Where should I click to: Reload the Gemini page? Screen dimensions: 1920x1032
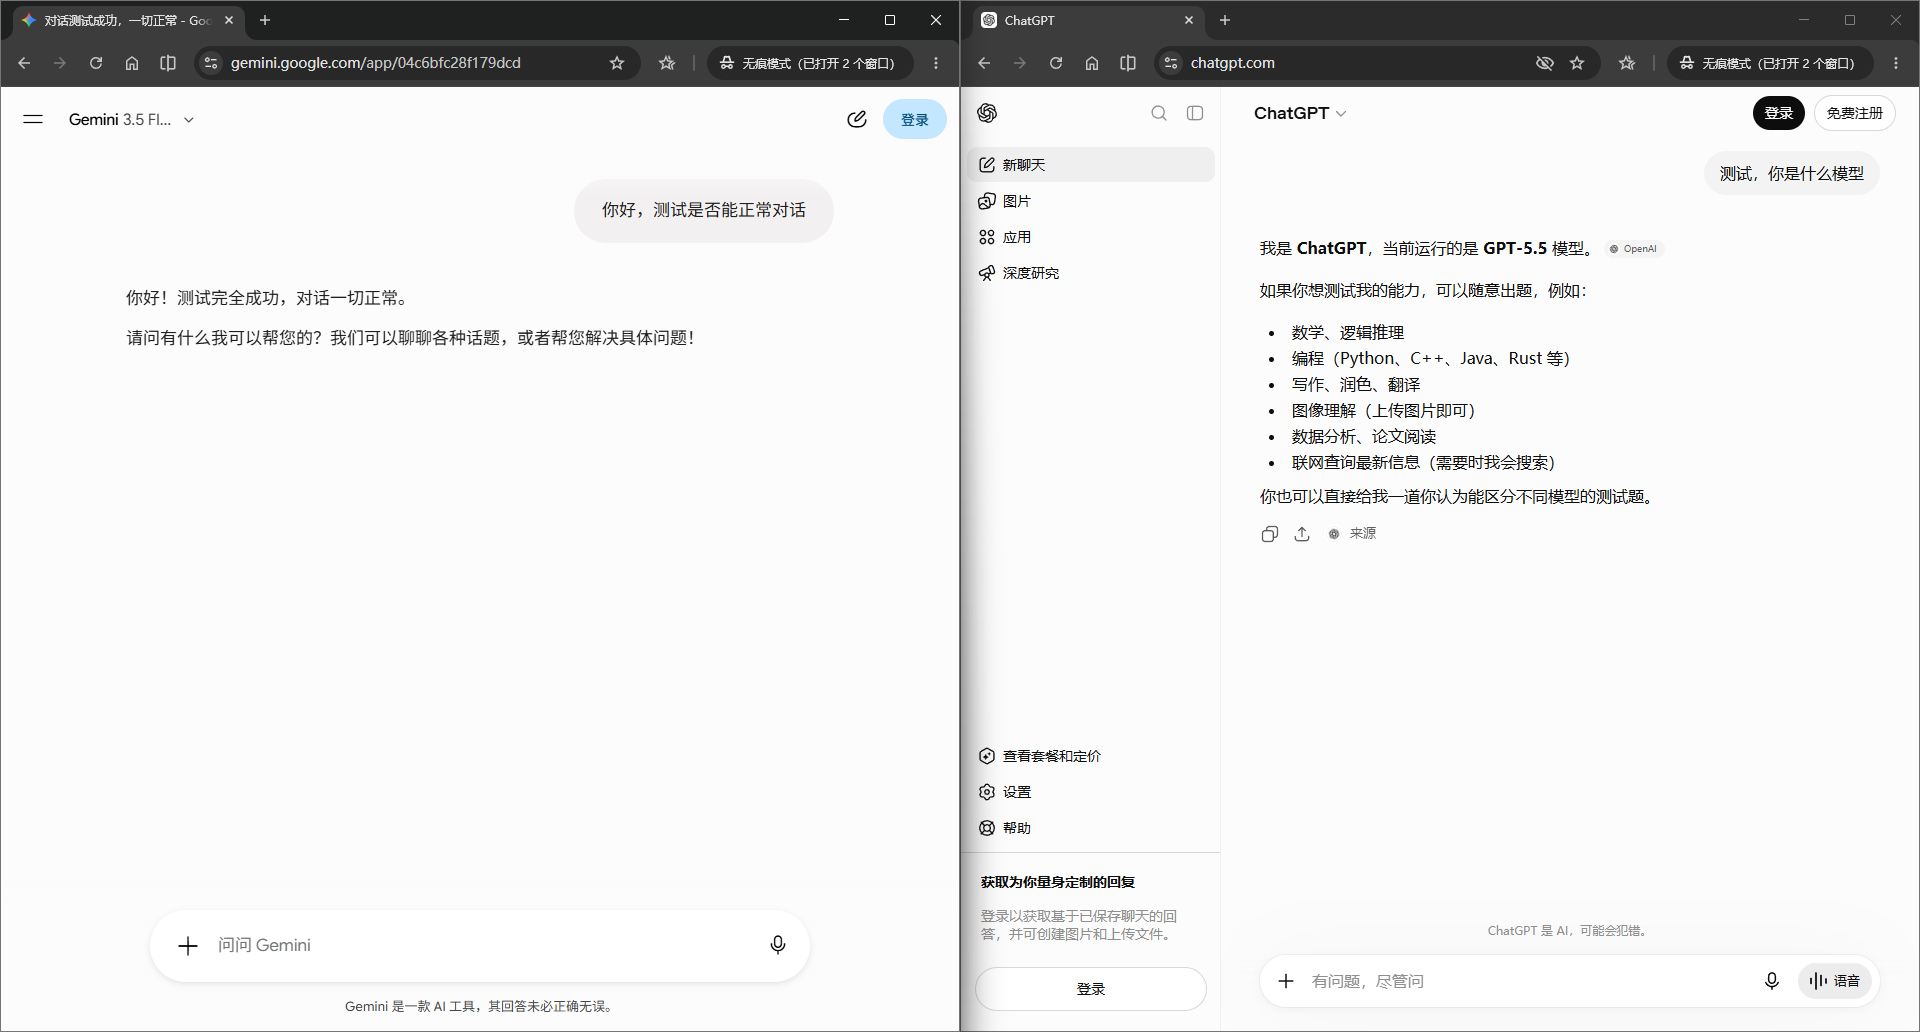(x=96, y=63)
